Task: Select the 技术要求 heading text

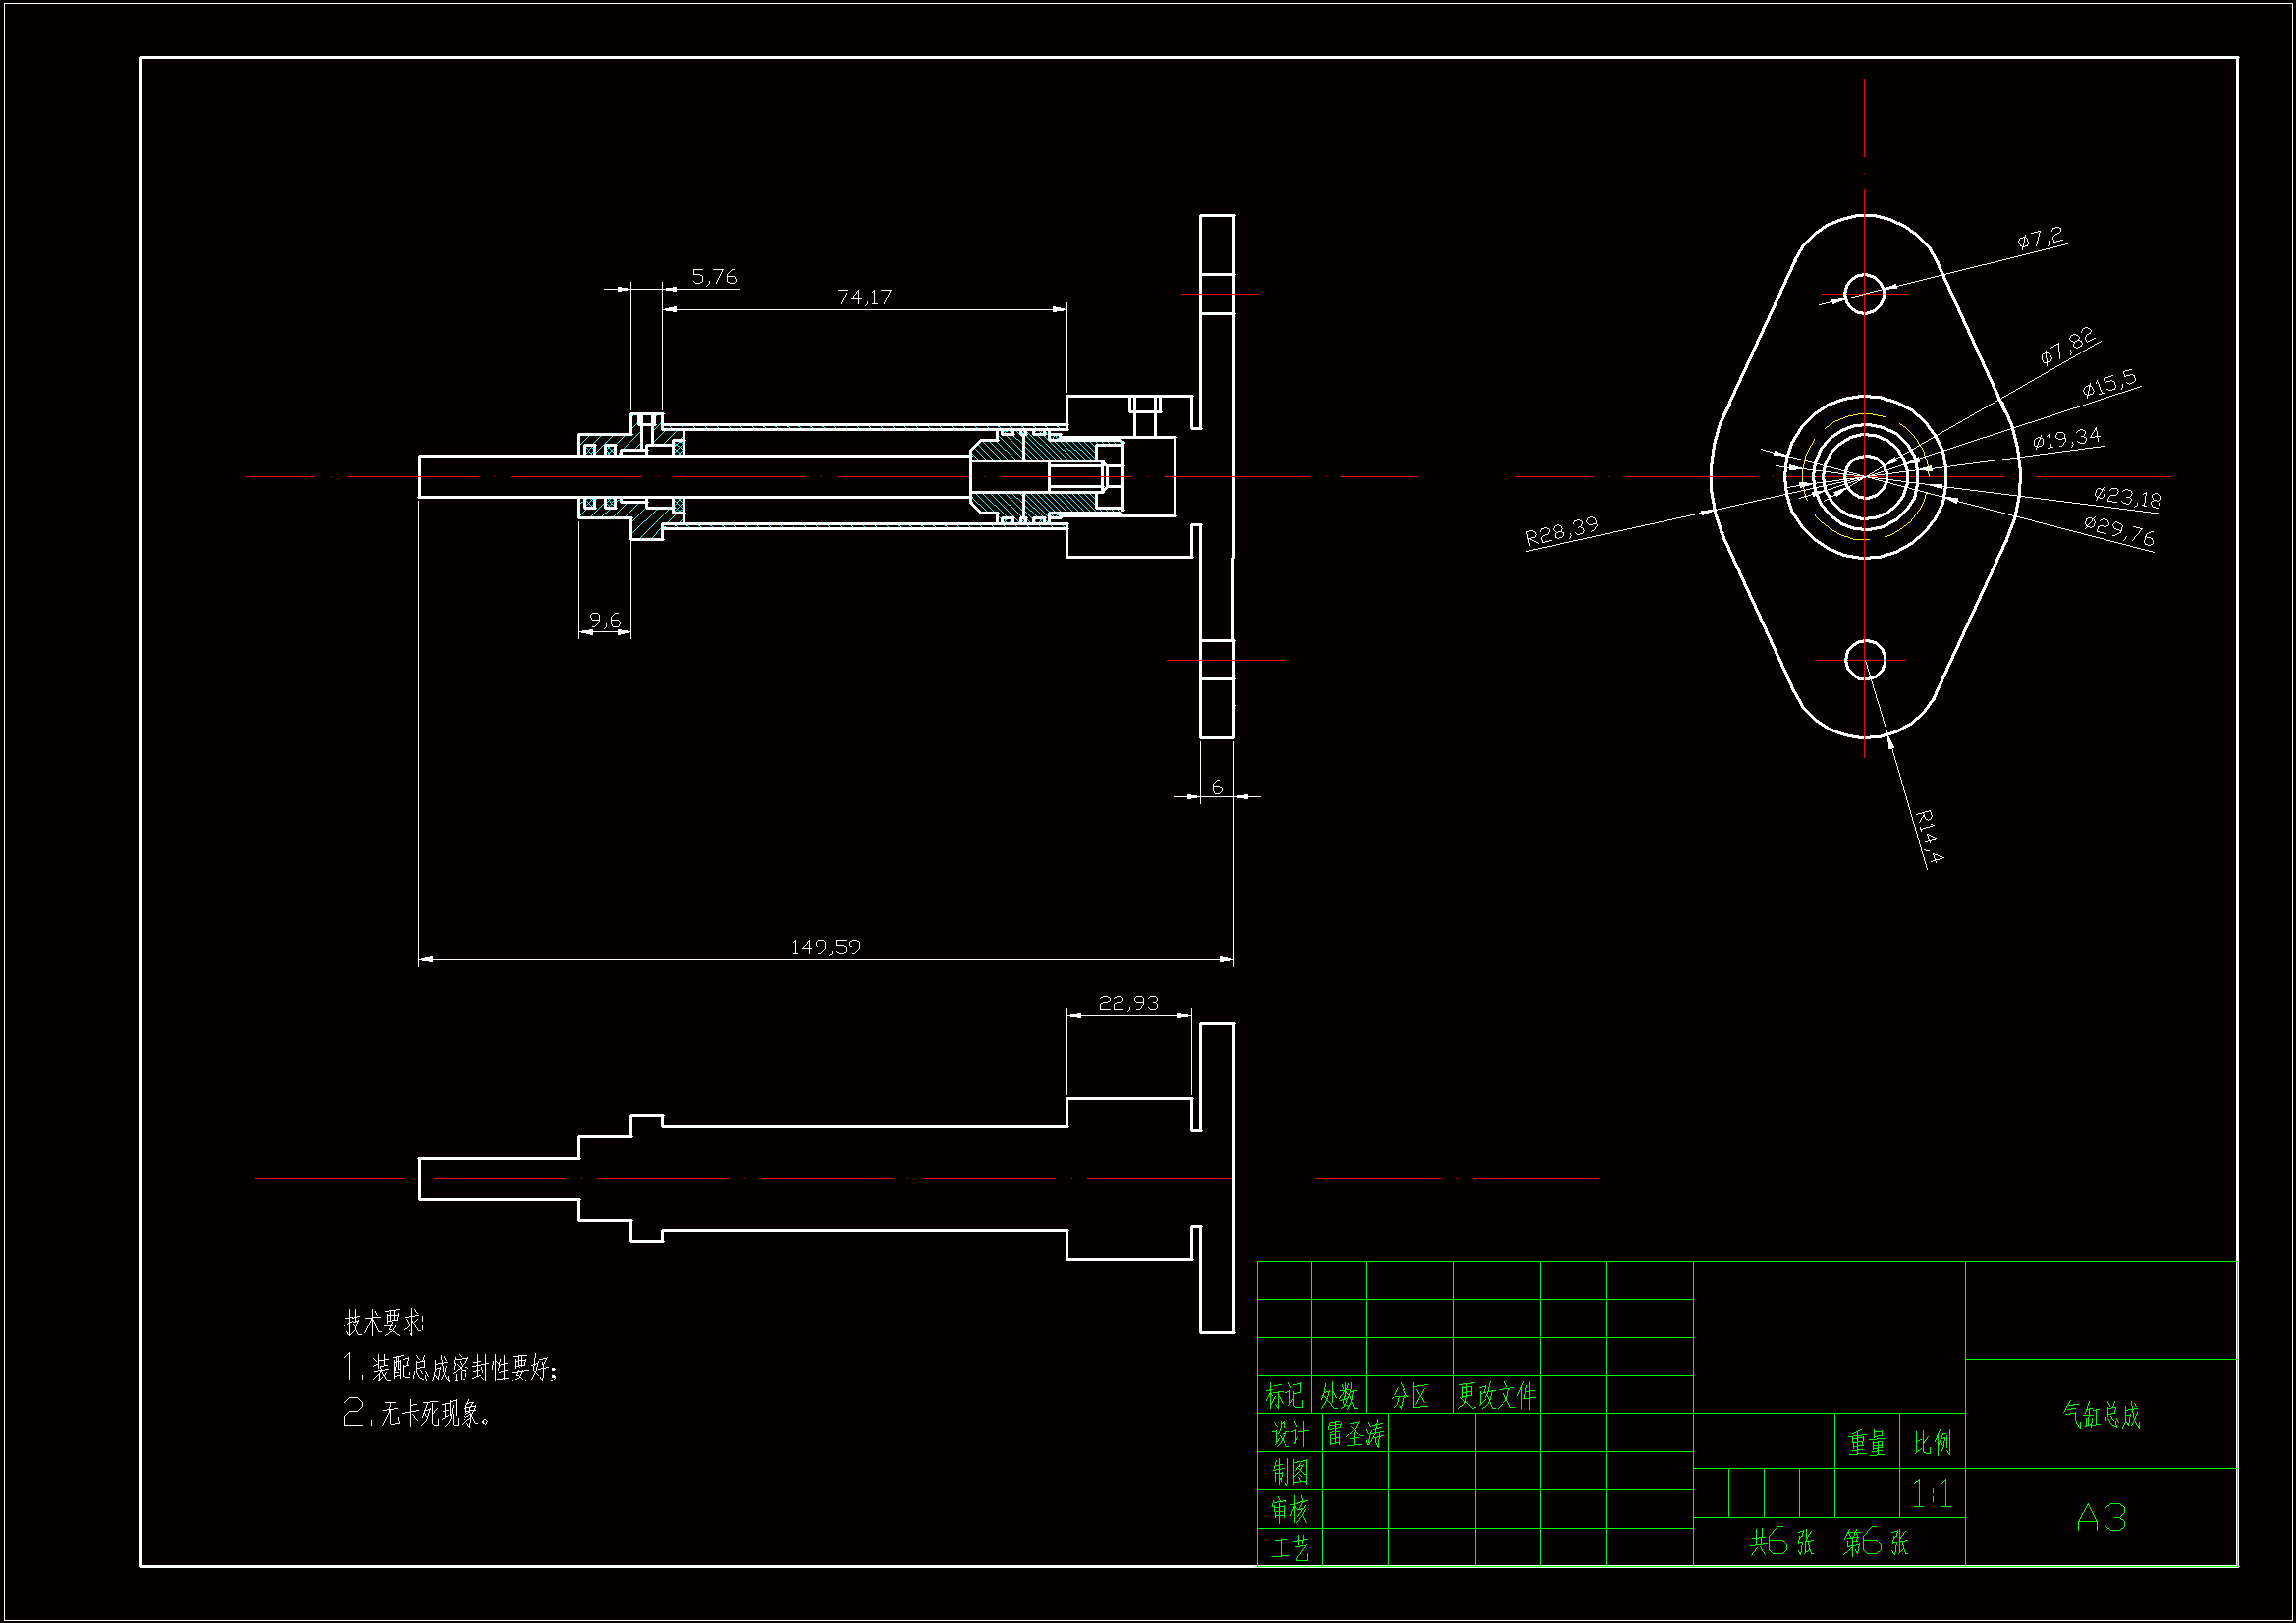Action: [x=383, y=1322]
